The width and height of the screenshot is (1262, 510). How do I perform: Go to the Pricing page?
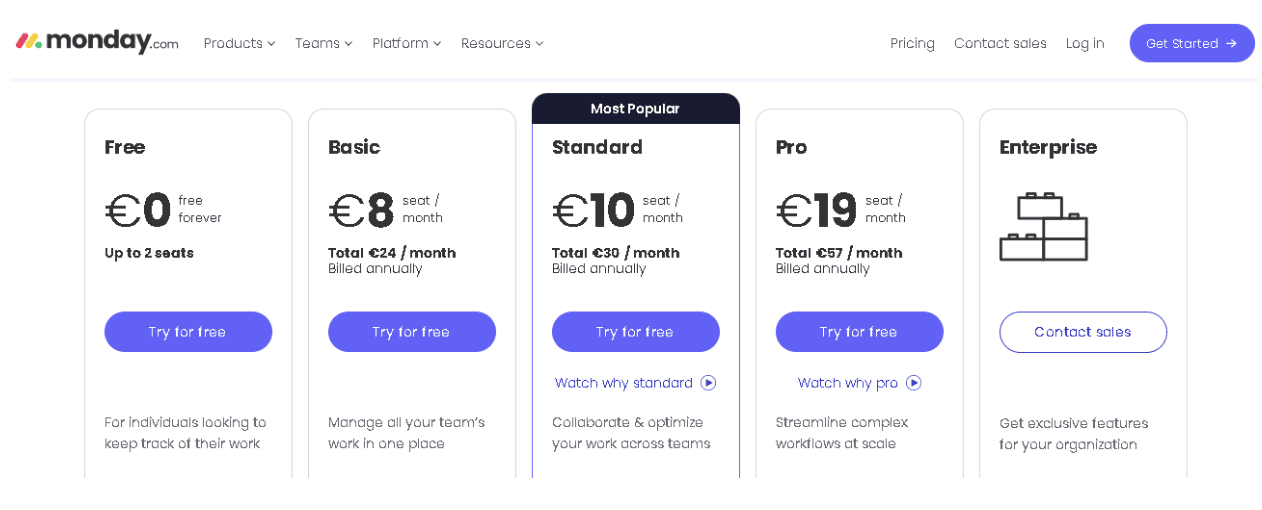point(912,44)
